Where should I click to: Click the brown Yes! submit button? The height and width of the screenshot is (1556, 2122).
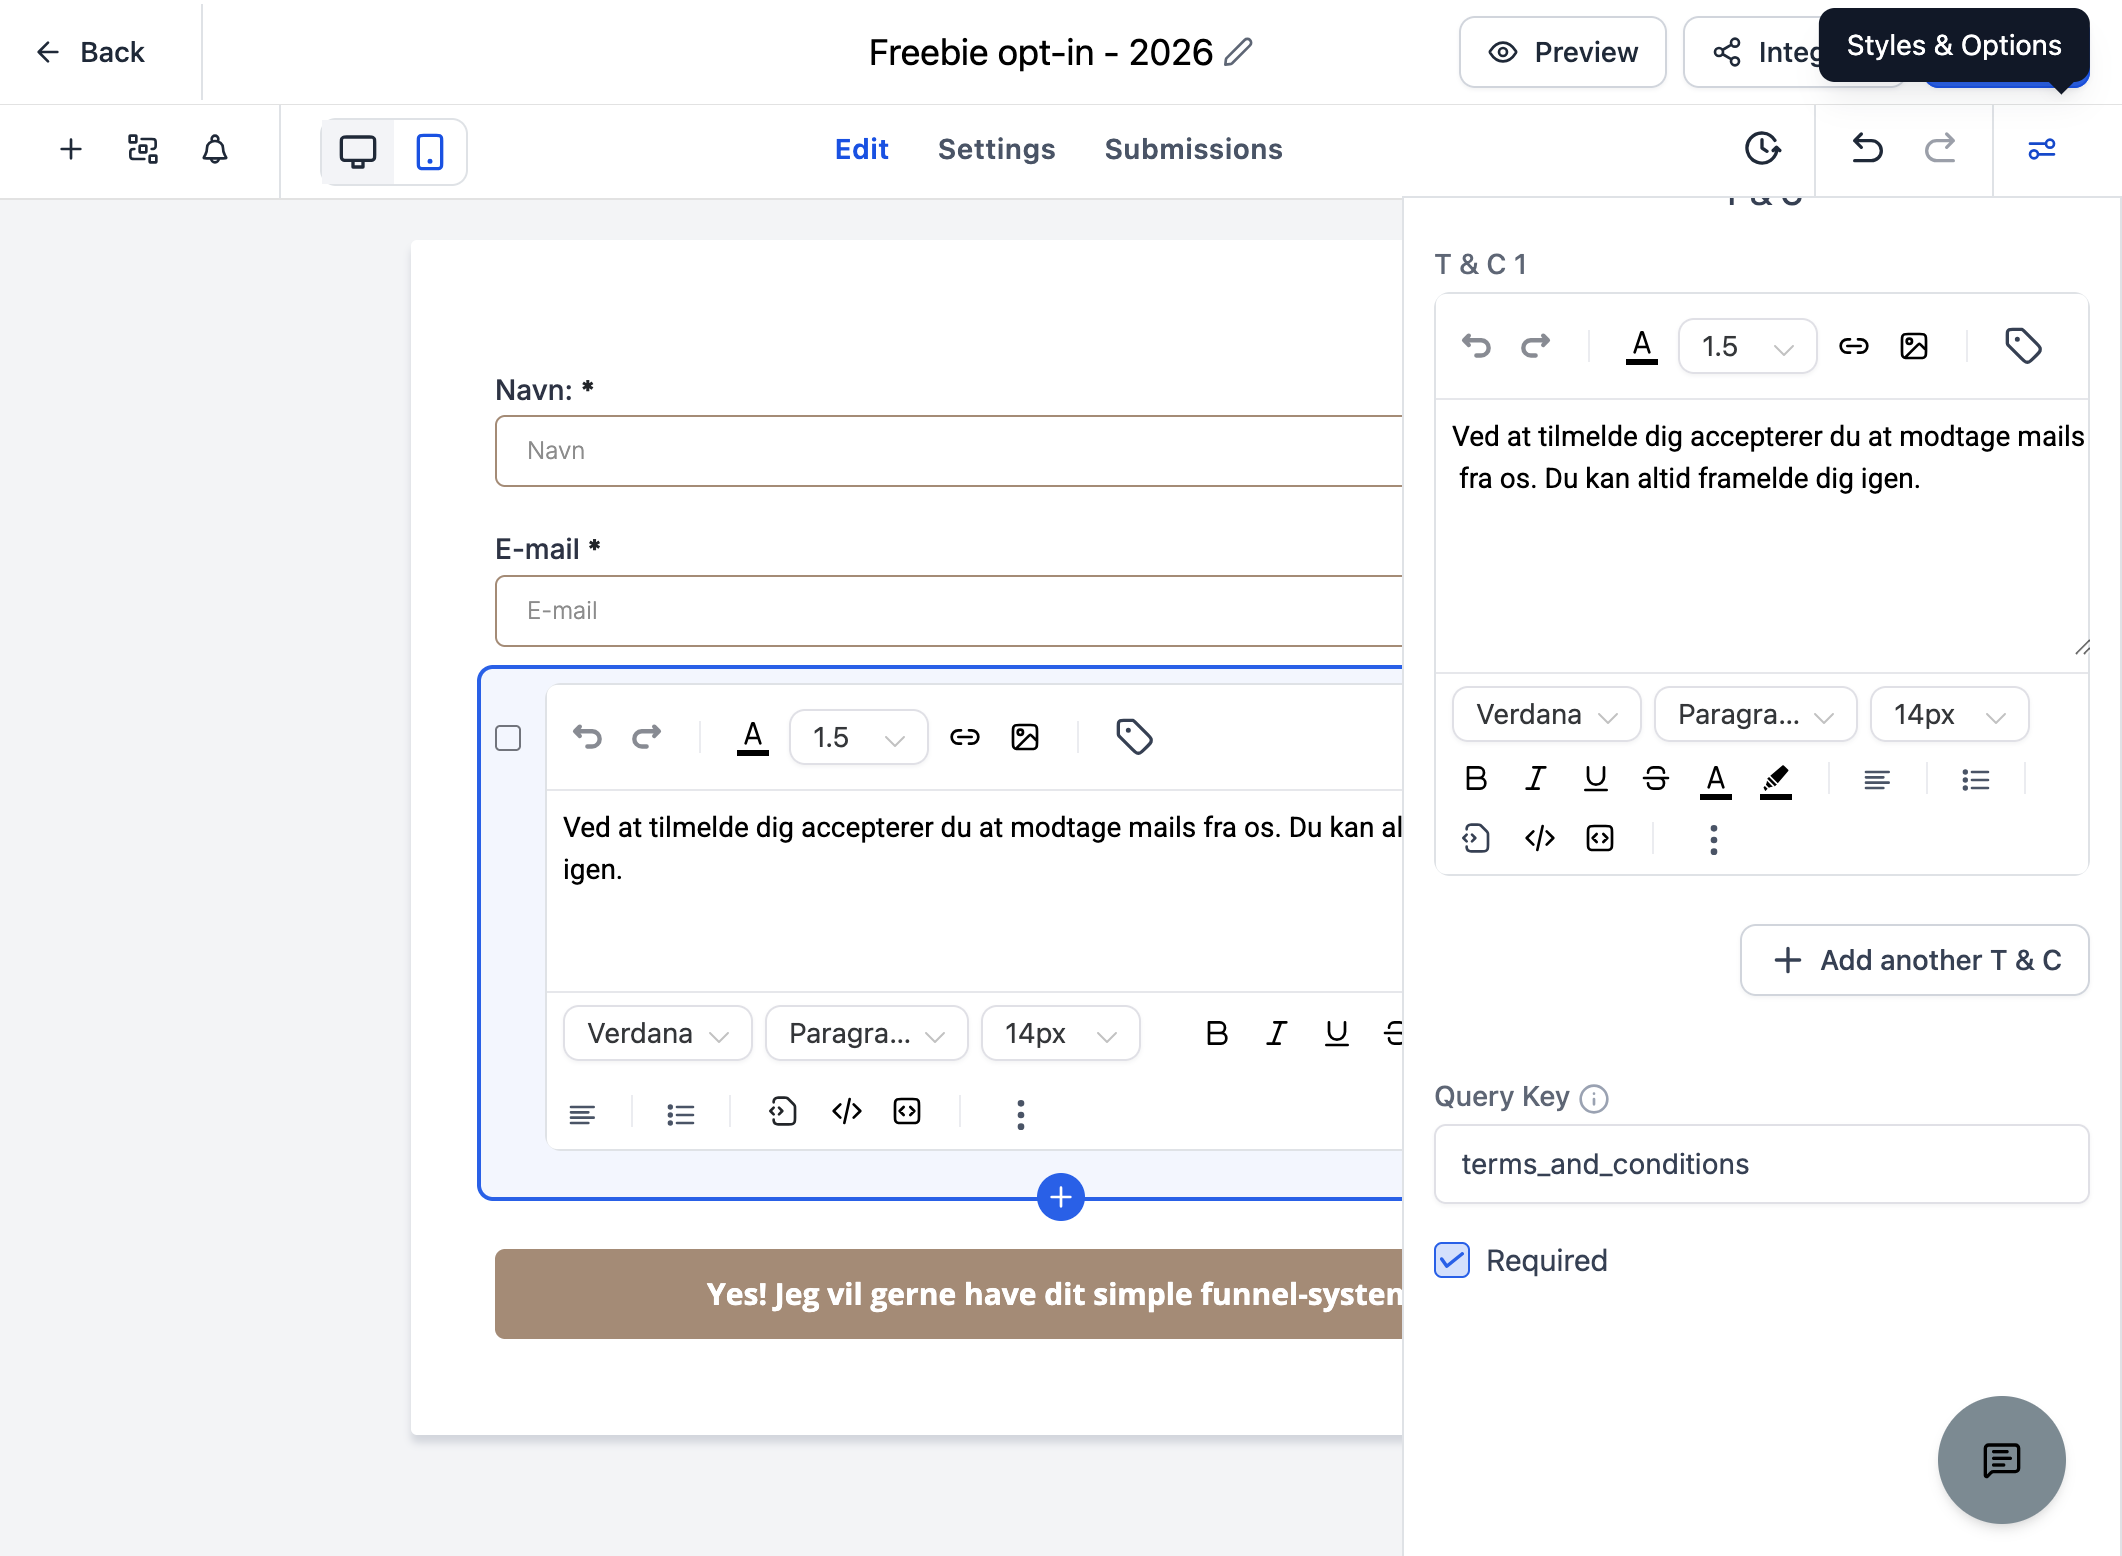[949, 1294]
